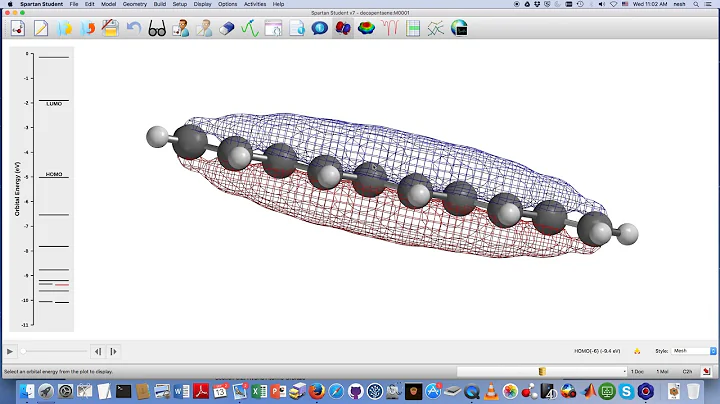Open Skype from the Dock
The width and height of the screenshot is (720, 404).
click(x=626, y=391)
